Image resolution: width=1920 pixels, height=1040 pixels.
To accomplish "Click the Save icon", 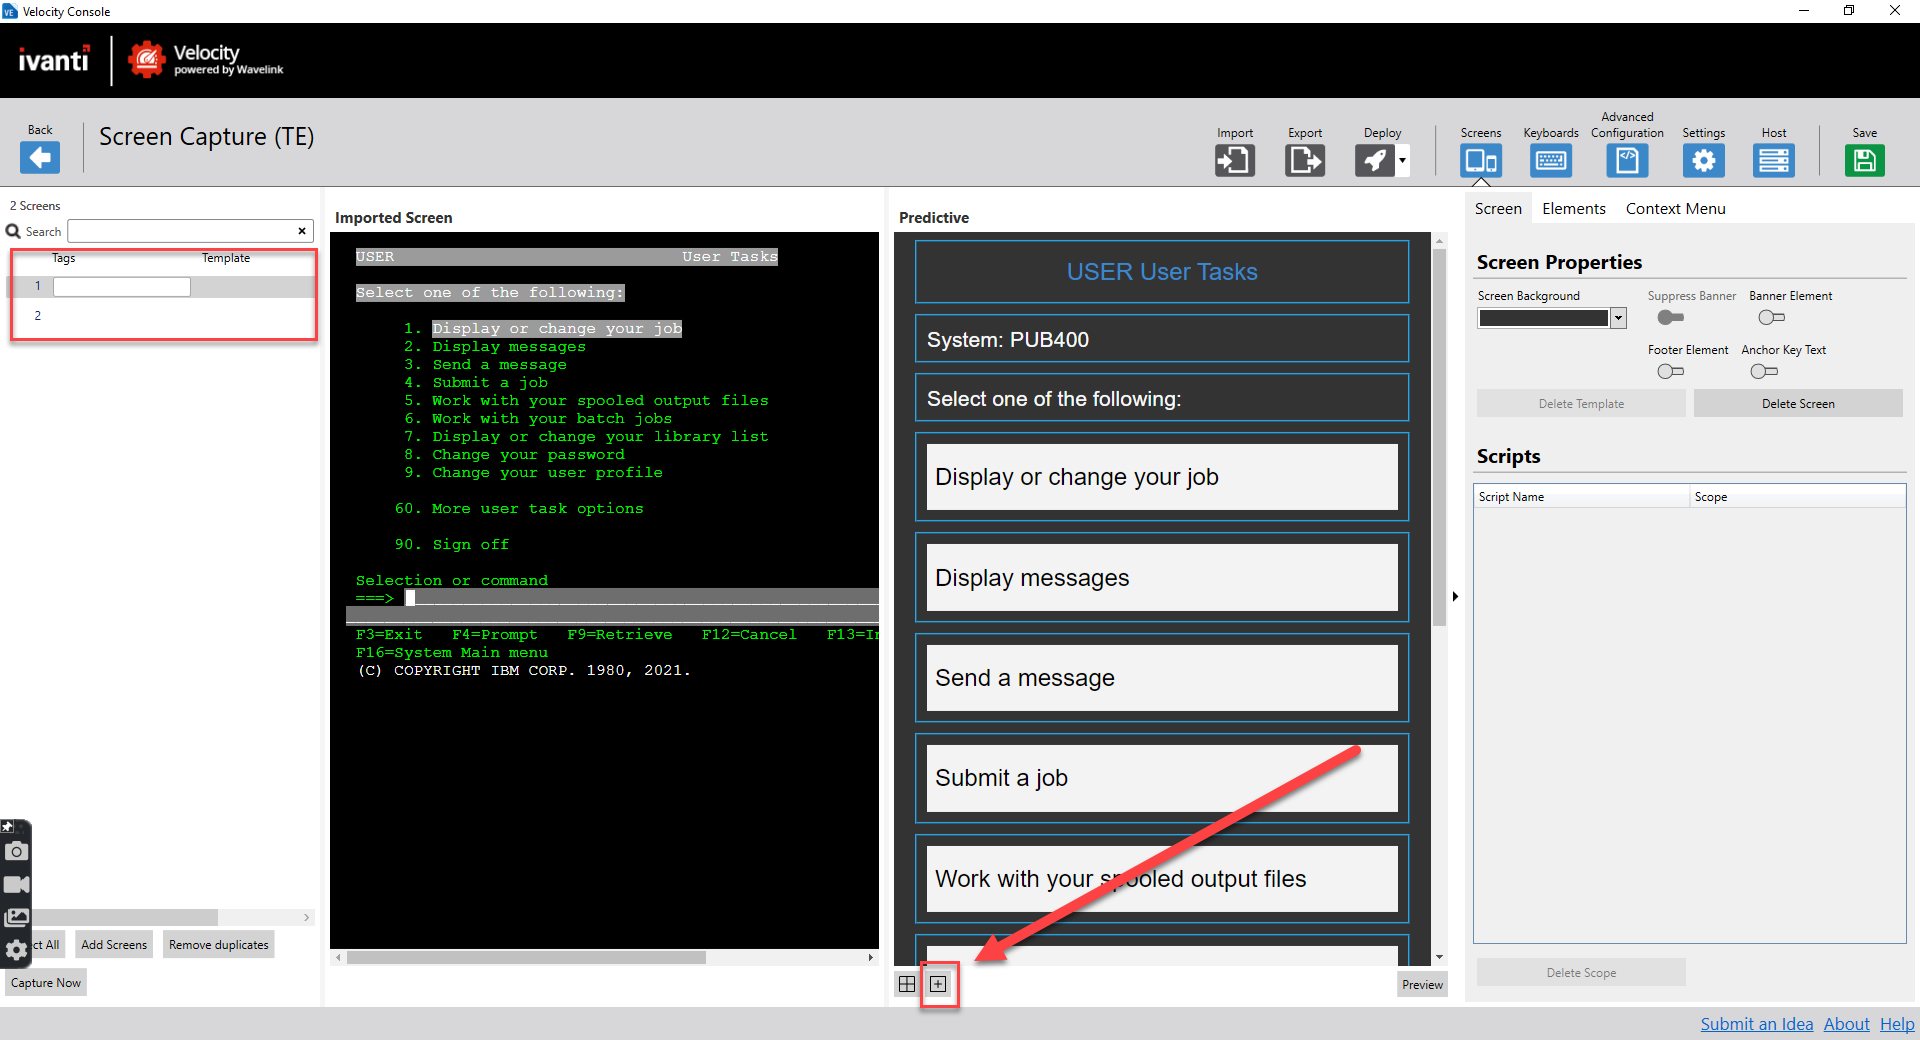I will coord(1865,160).
